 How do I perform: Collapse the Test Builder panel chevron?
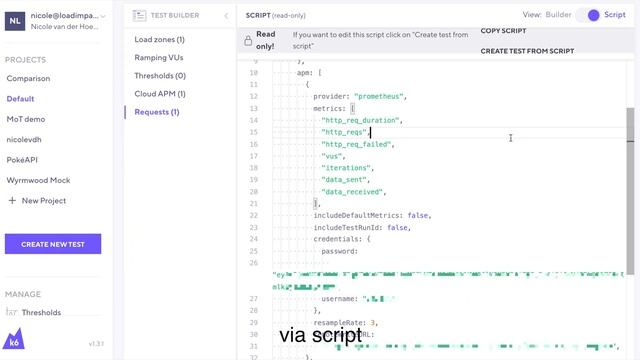coord(226,16)
